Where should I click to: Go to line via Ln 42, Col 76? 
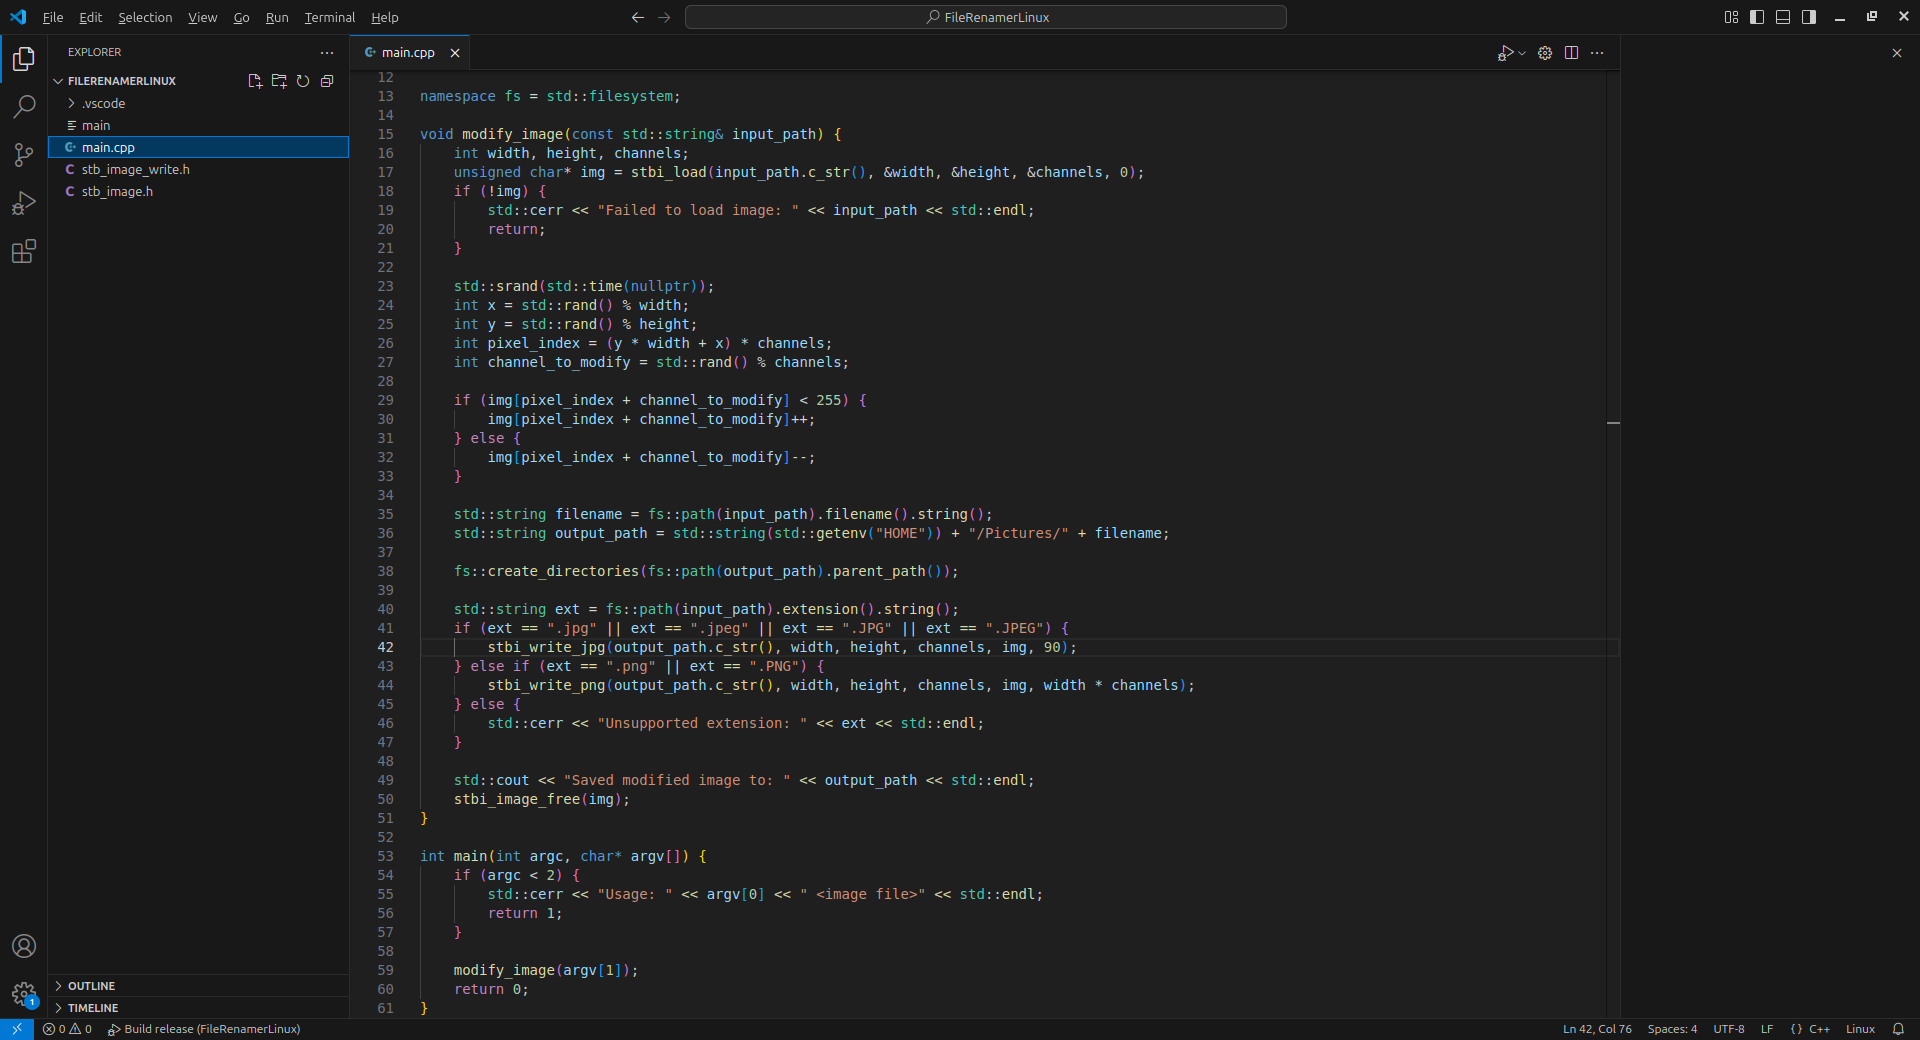[x=1597, y=1029]
